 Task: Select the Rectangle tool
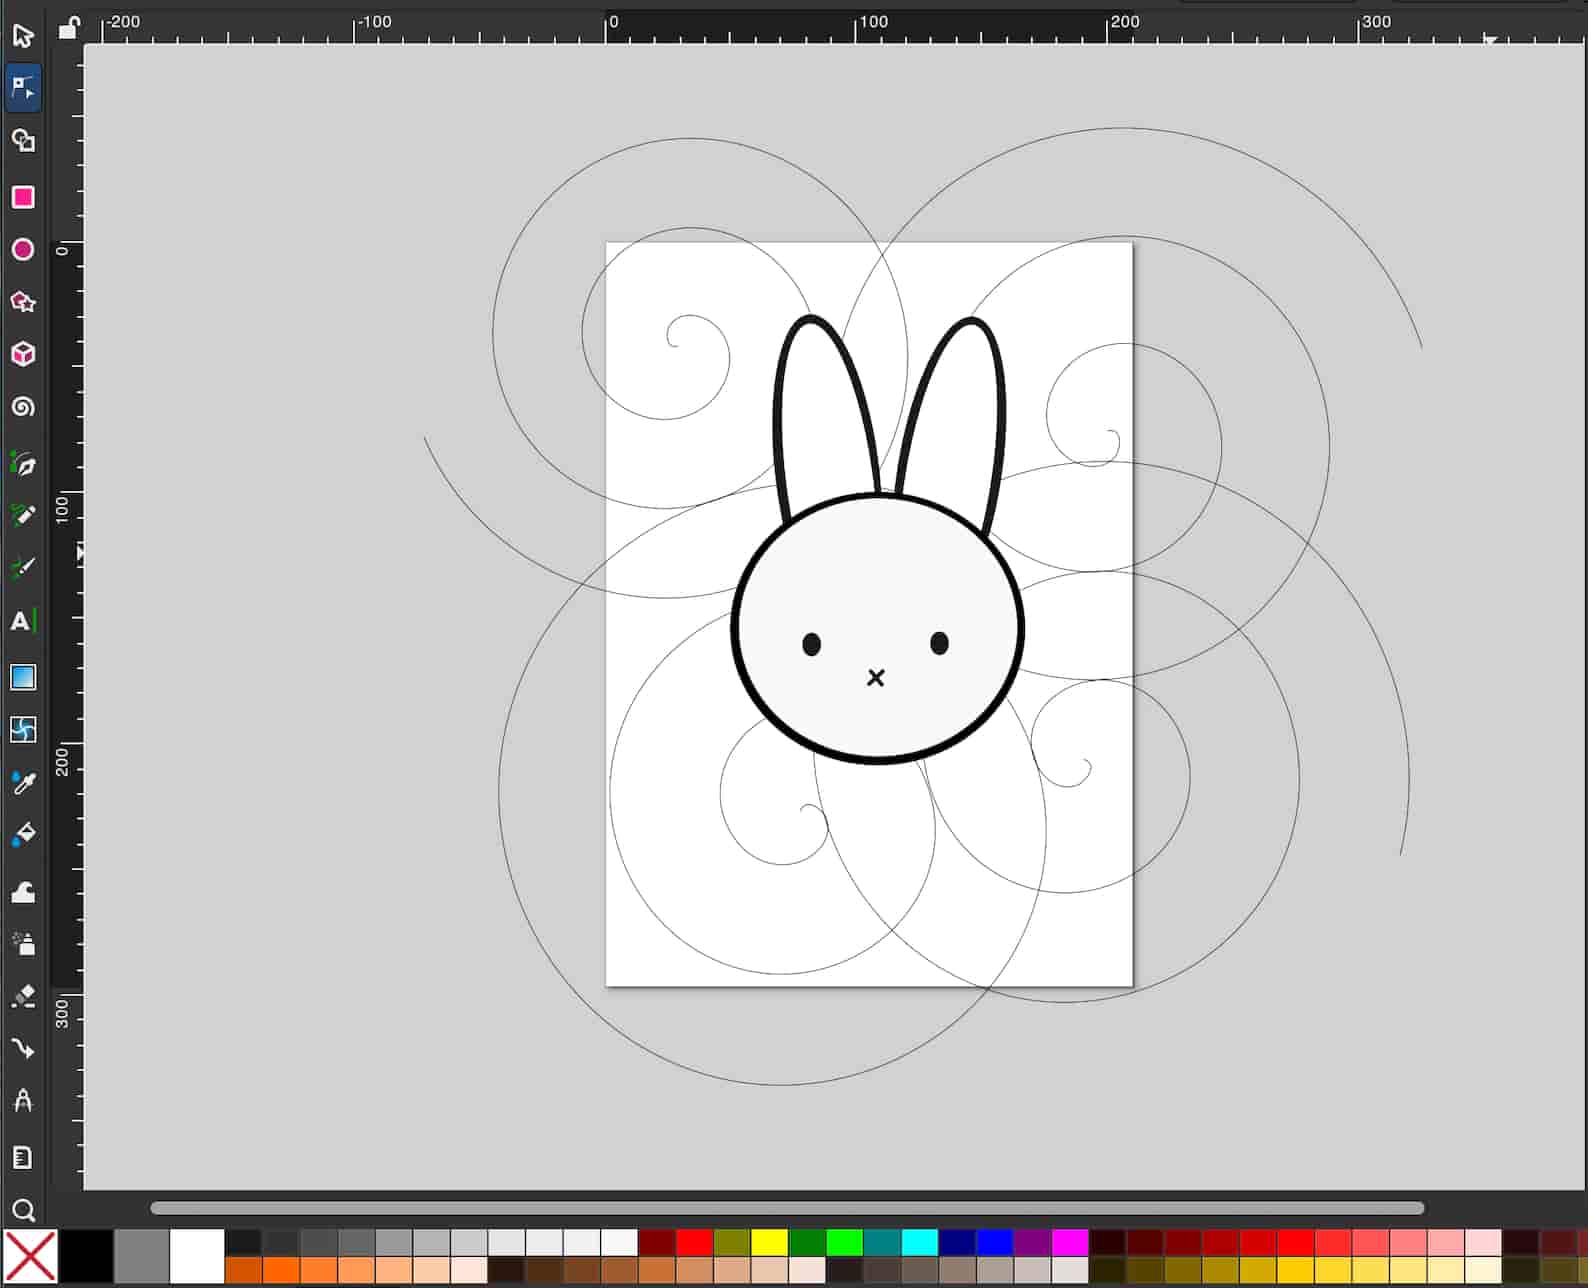pyautogui.click(x=23, y=197)
